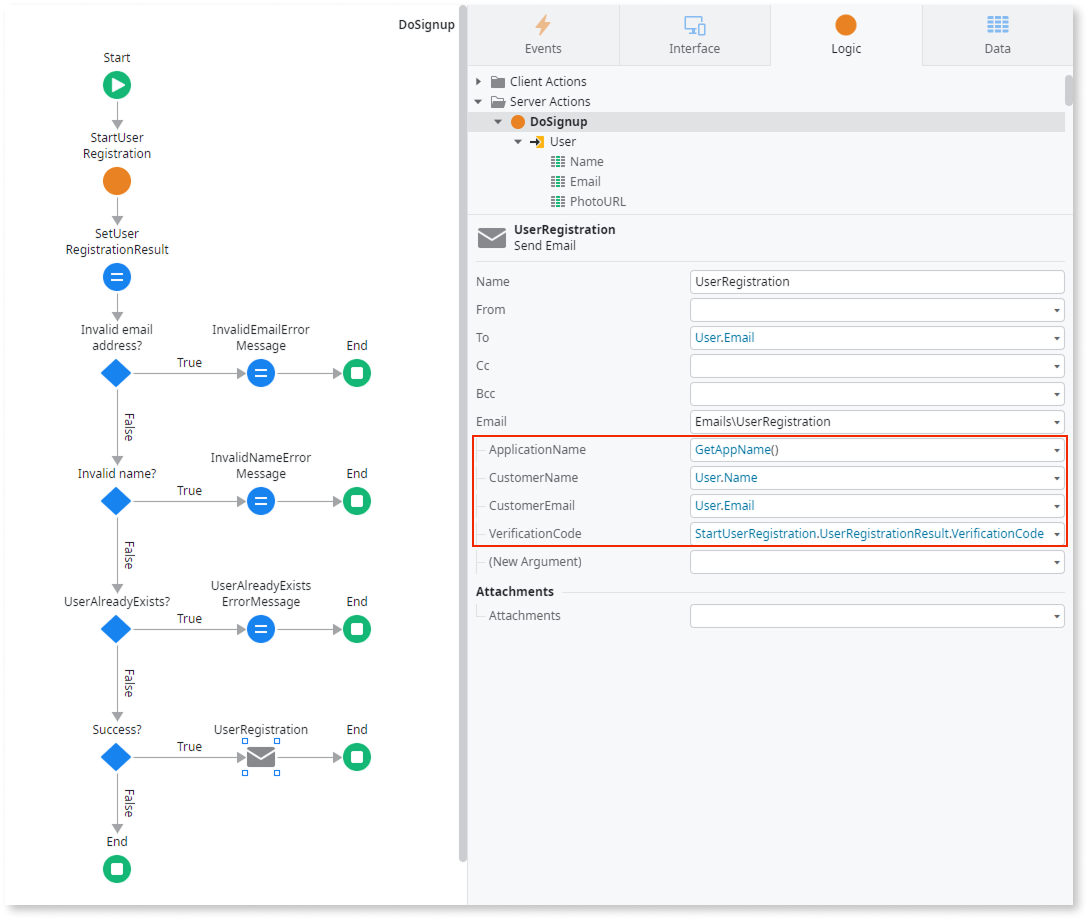Open the Bcc dropdown
Viewport: 1088px width, 920px height.
click(1057, 394)
